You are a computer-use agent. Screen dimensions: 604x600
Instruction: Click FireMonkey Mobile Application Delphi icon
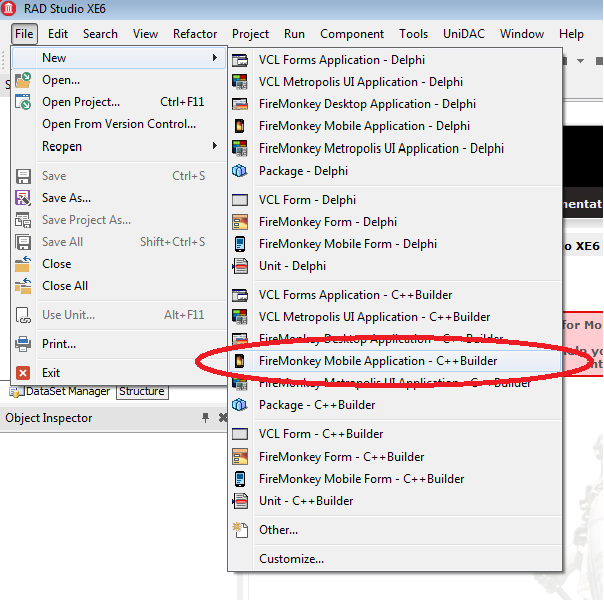[240, 126]
